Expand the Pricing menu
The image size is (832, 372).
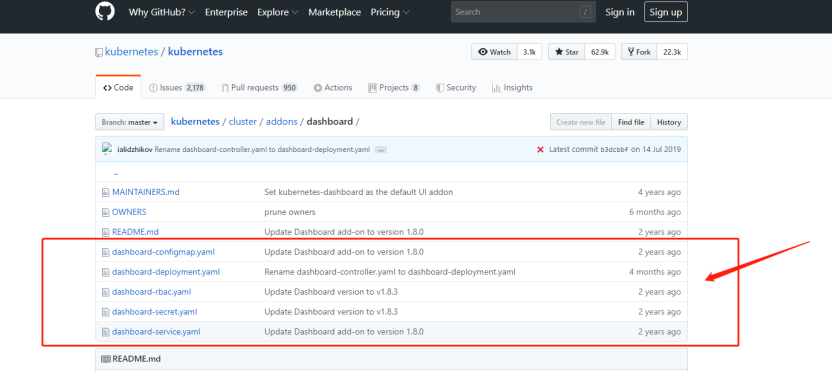click(x=390, y=12)
